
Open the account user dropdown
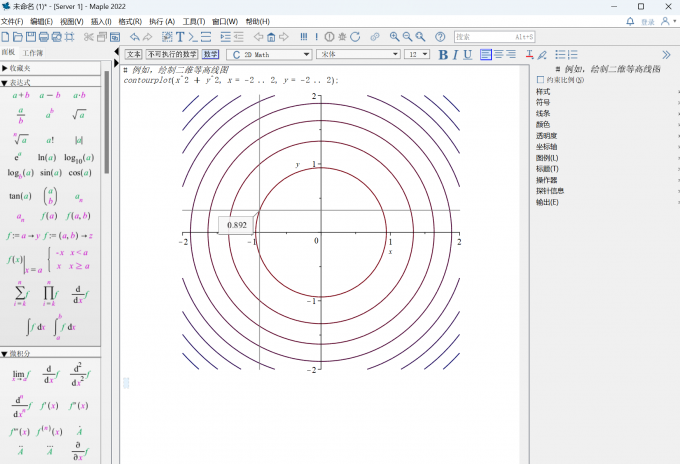(668, 21)
